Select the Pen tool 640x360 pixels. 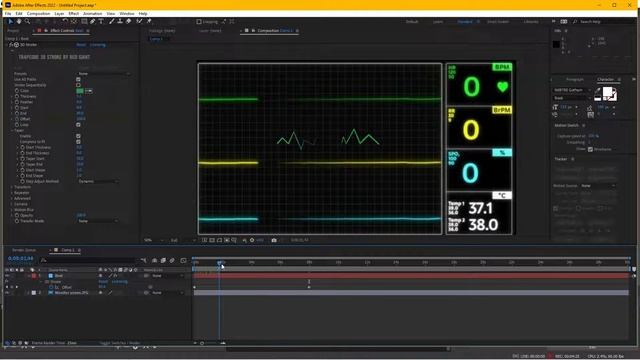93,21
